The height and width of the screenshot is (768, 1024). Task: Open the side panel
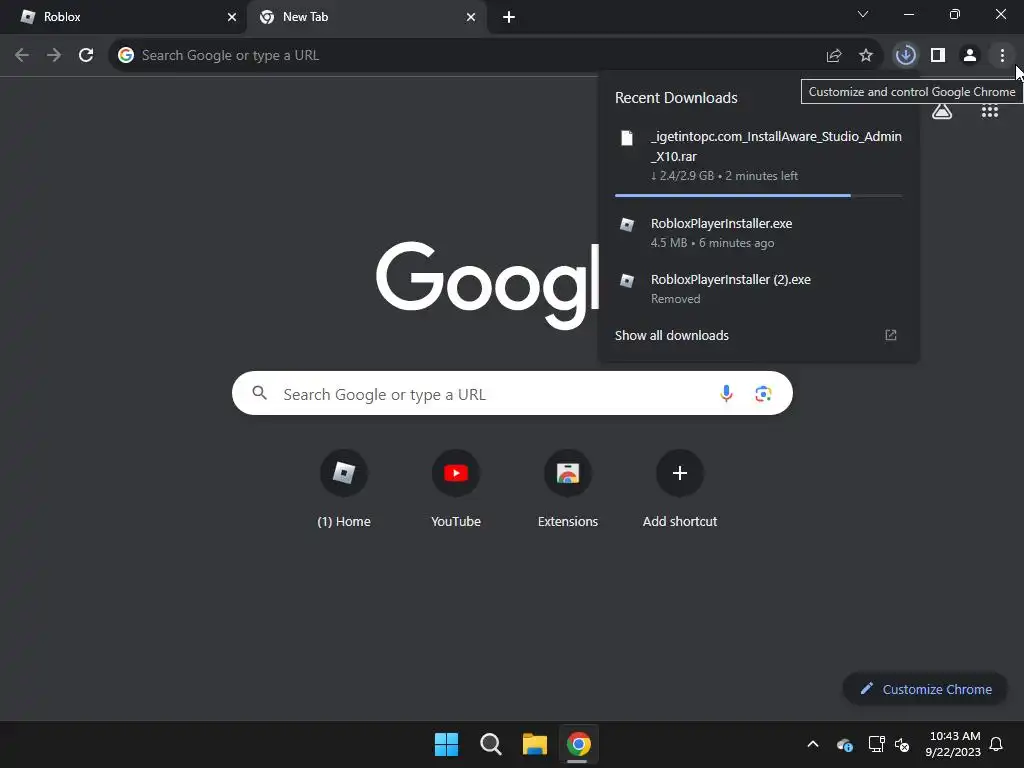938,56
